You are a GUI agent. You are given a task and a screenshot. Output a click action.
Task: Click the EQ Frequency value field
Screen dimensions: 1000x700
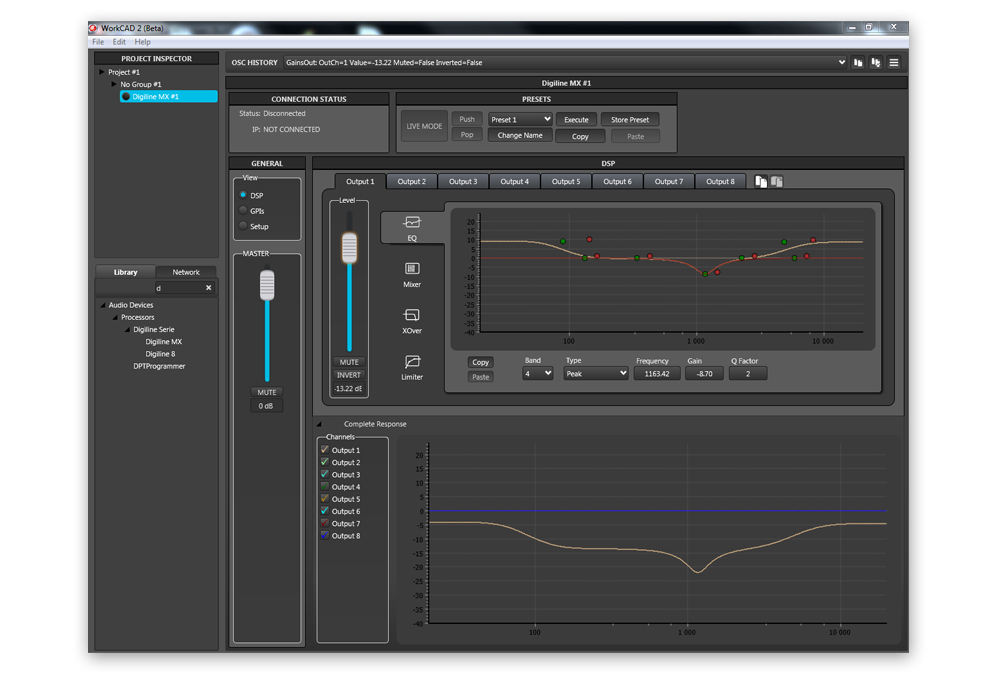click(x=656, y=374)
